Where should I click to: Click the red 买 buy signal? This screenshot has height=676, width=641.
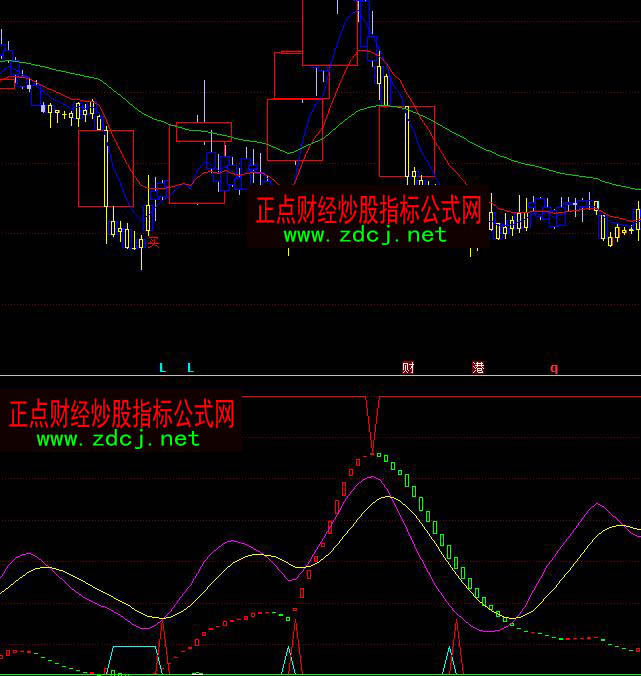[x=153, y=241]
